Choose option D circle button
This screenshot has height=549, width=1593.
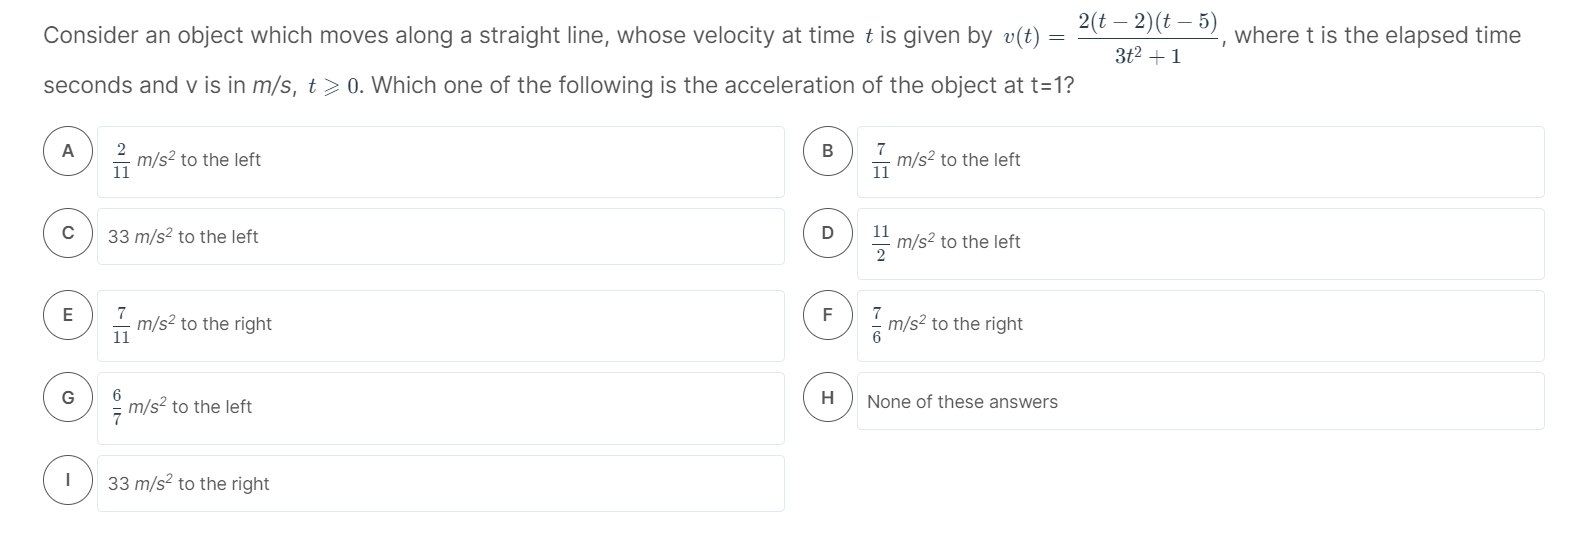point(828,233)
